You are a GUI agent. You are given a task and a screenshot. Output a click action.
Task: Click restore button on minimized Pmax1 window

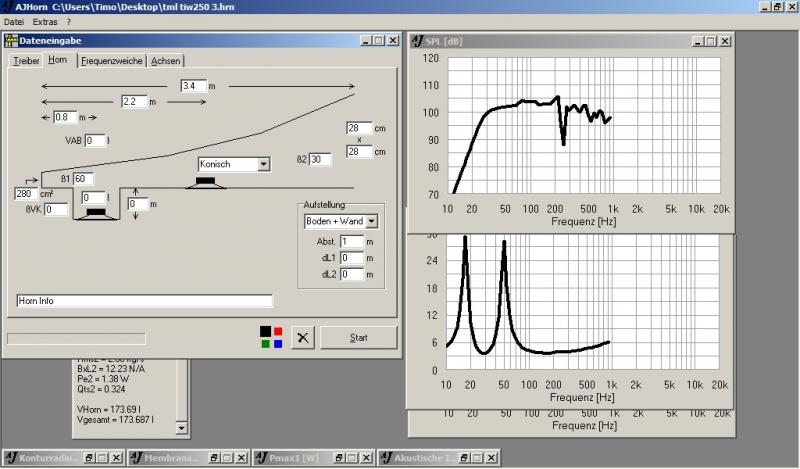339,457
